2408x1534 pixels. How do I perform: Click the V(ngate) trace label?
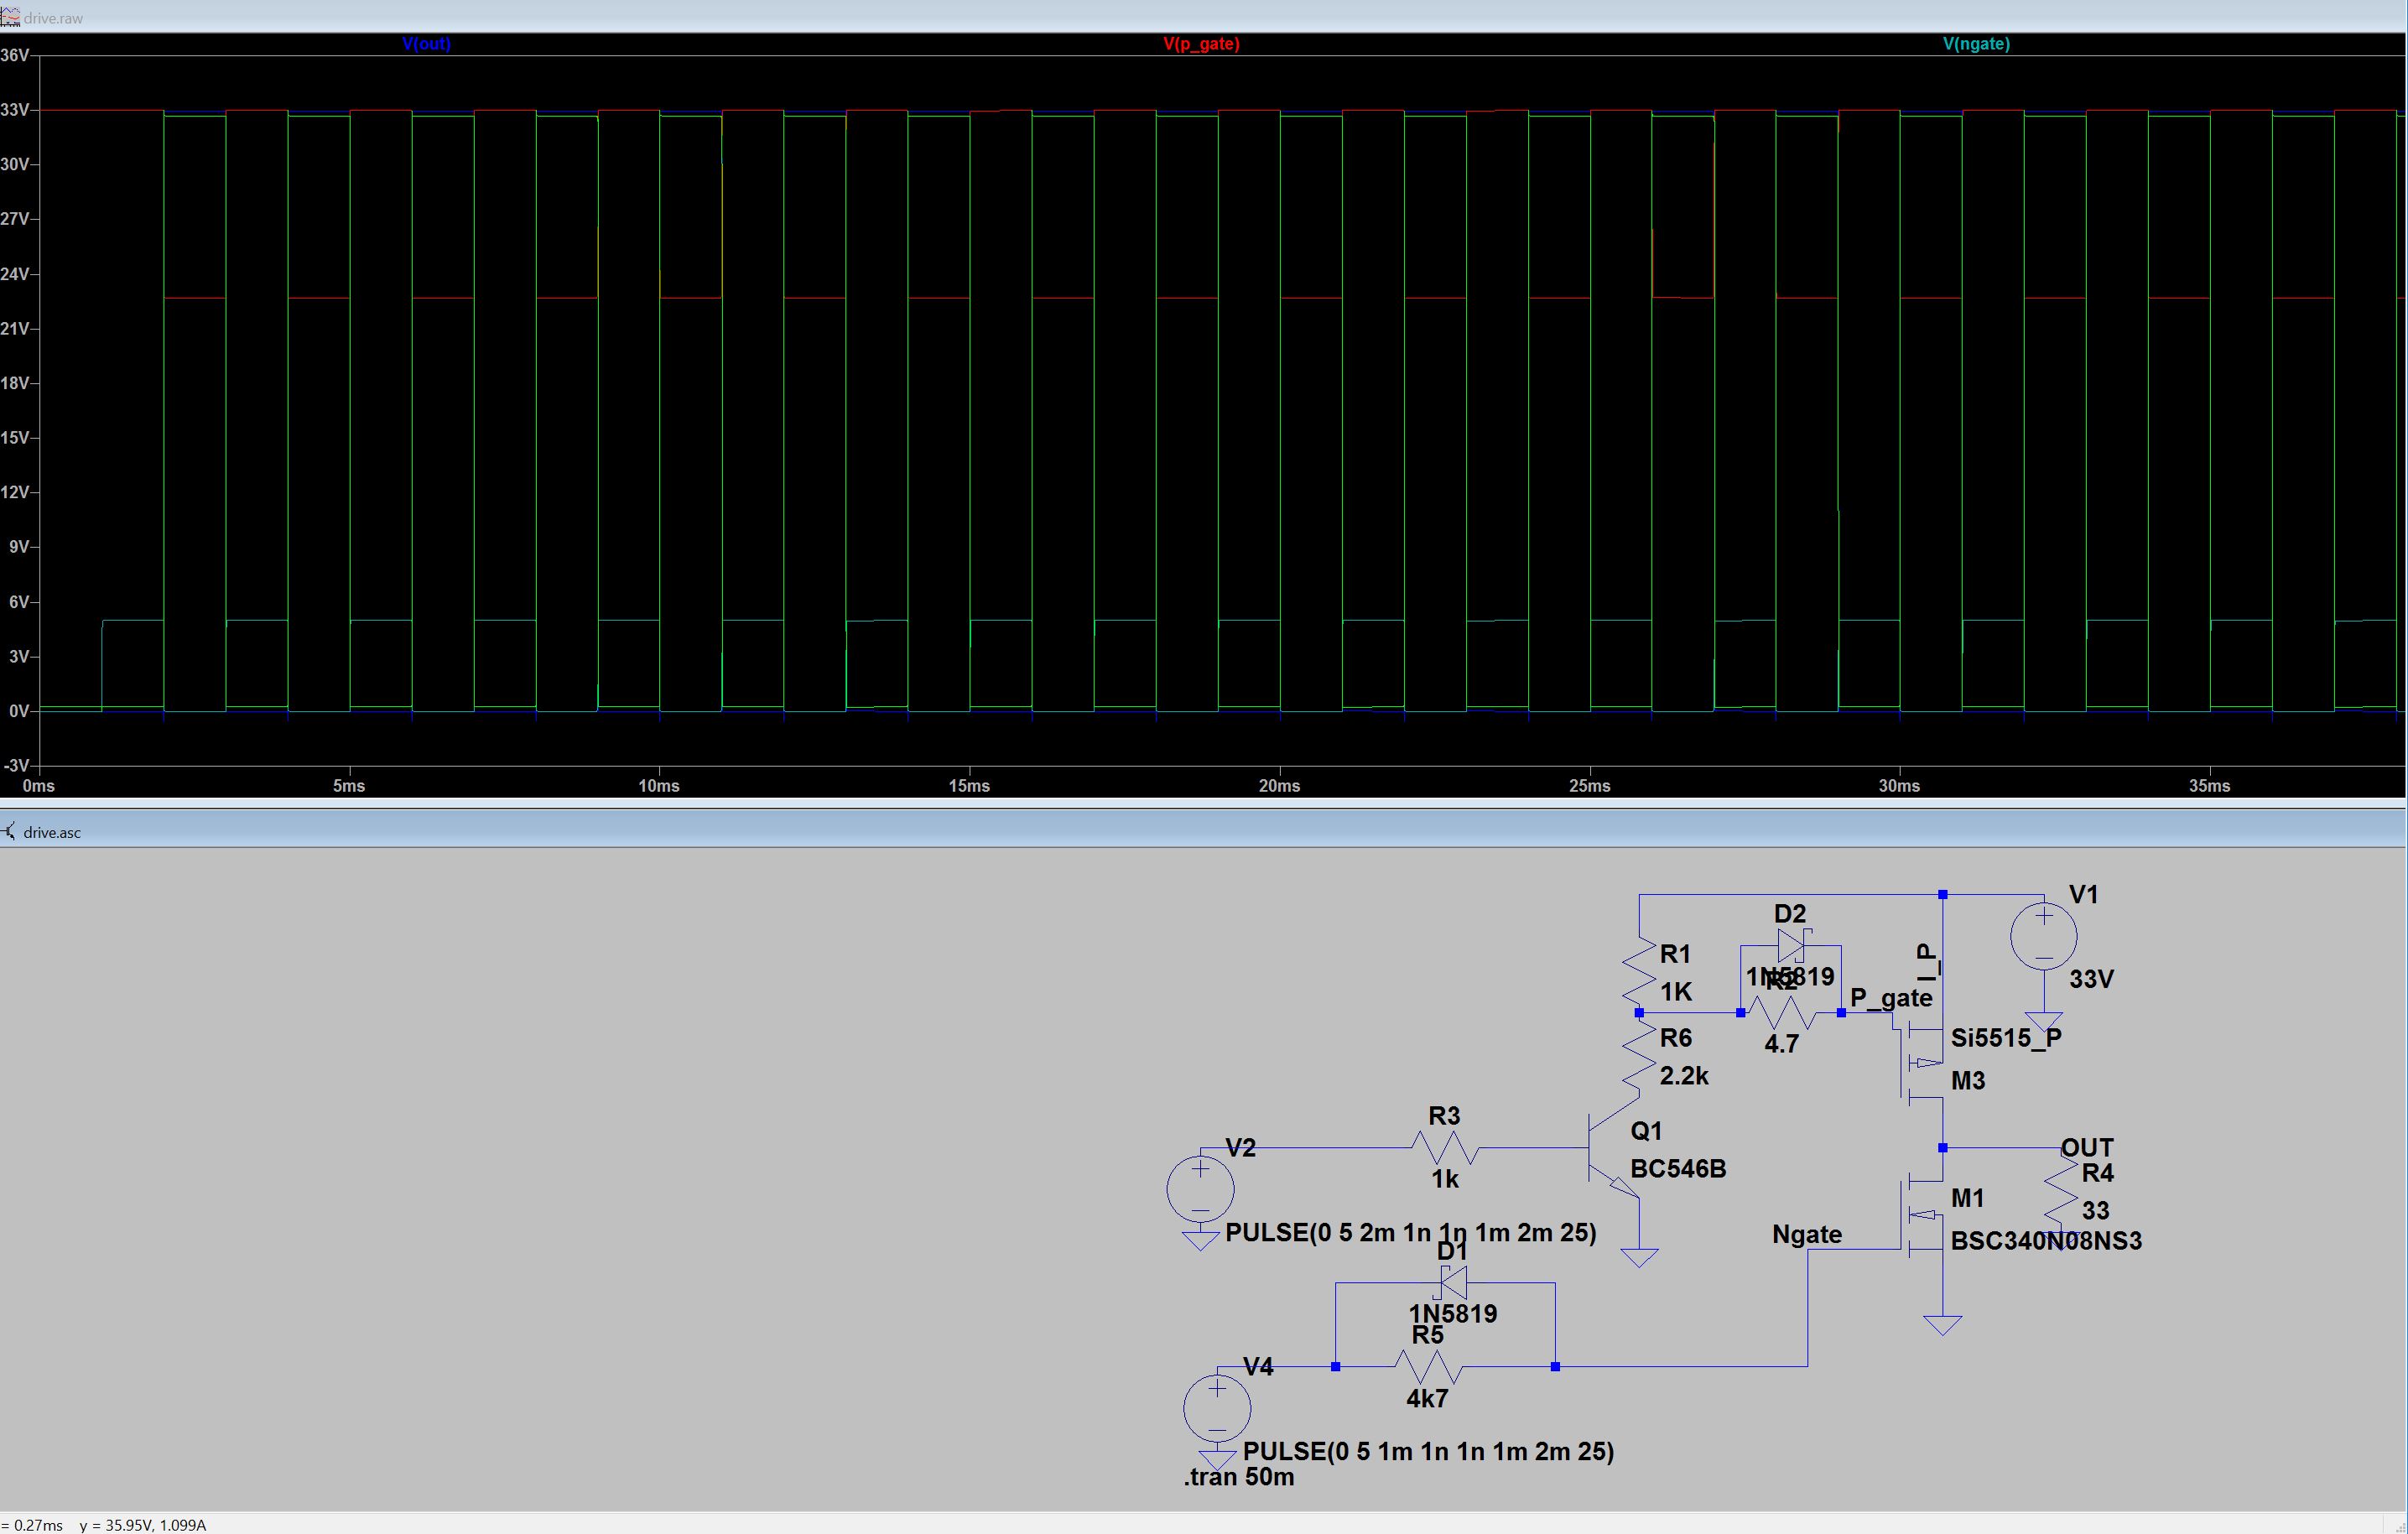(1976, 44)
